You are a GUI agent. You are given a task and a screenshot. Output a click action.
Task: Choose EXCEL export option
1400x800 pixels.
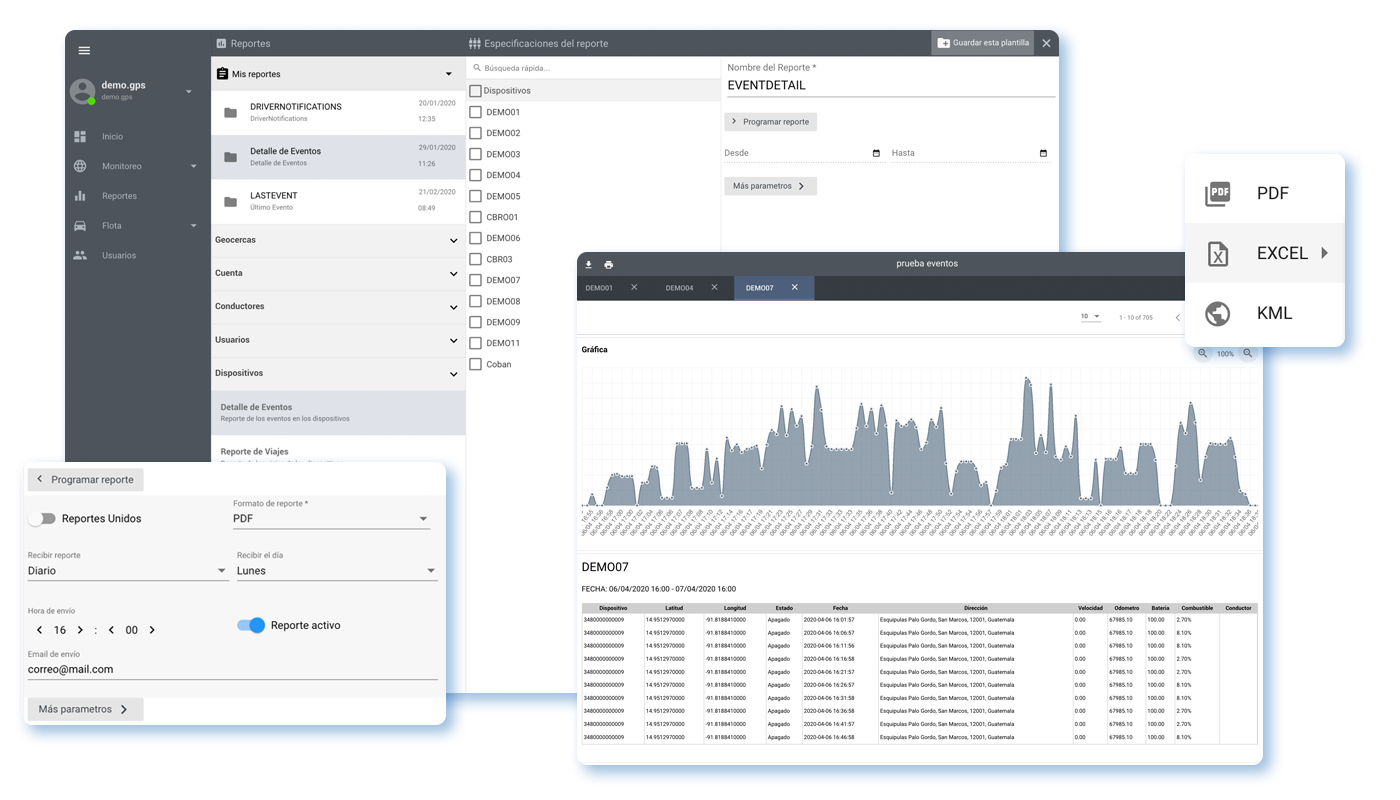[x=1264, y=253]
